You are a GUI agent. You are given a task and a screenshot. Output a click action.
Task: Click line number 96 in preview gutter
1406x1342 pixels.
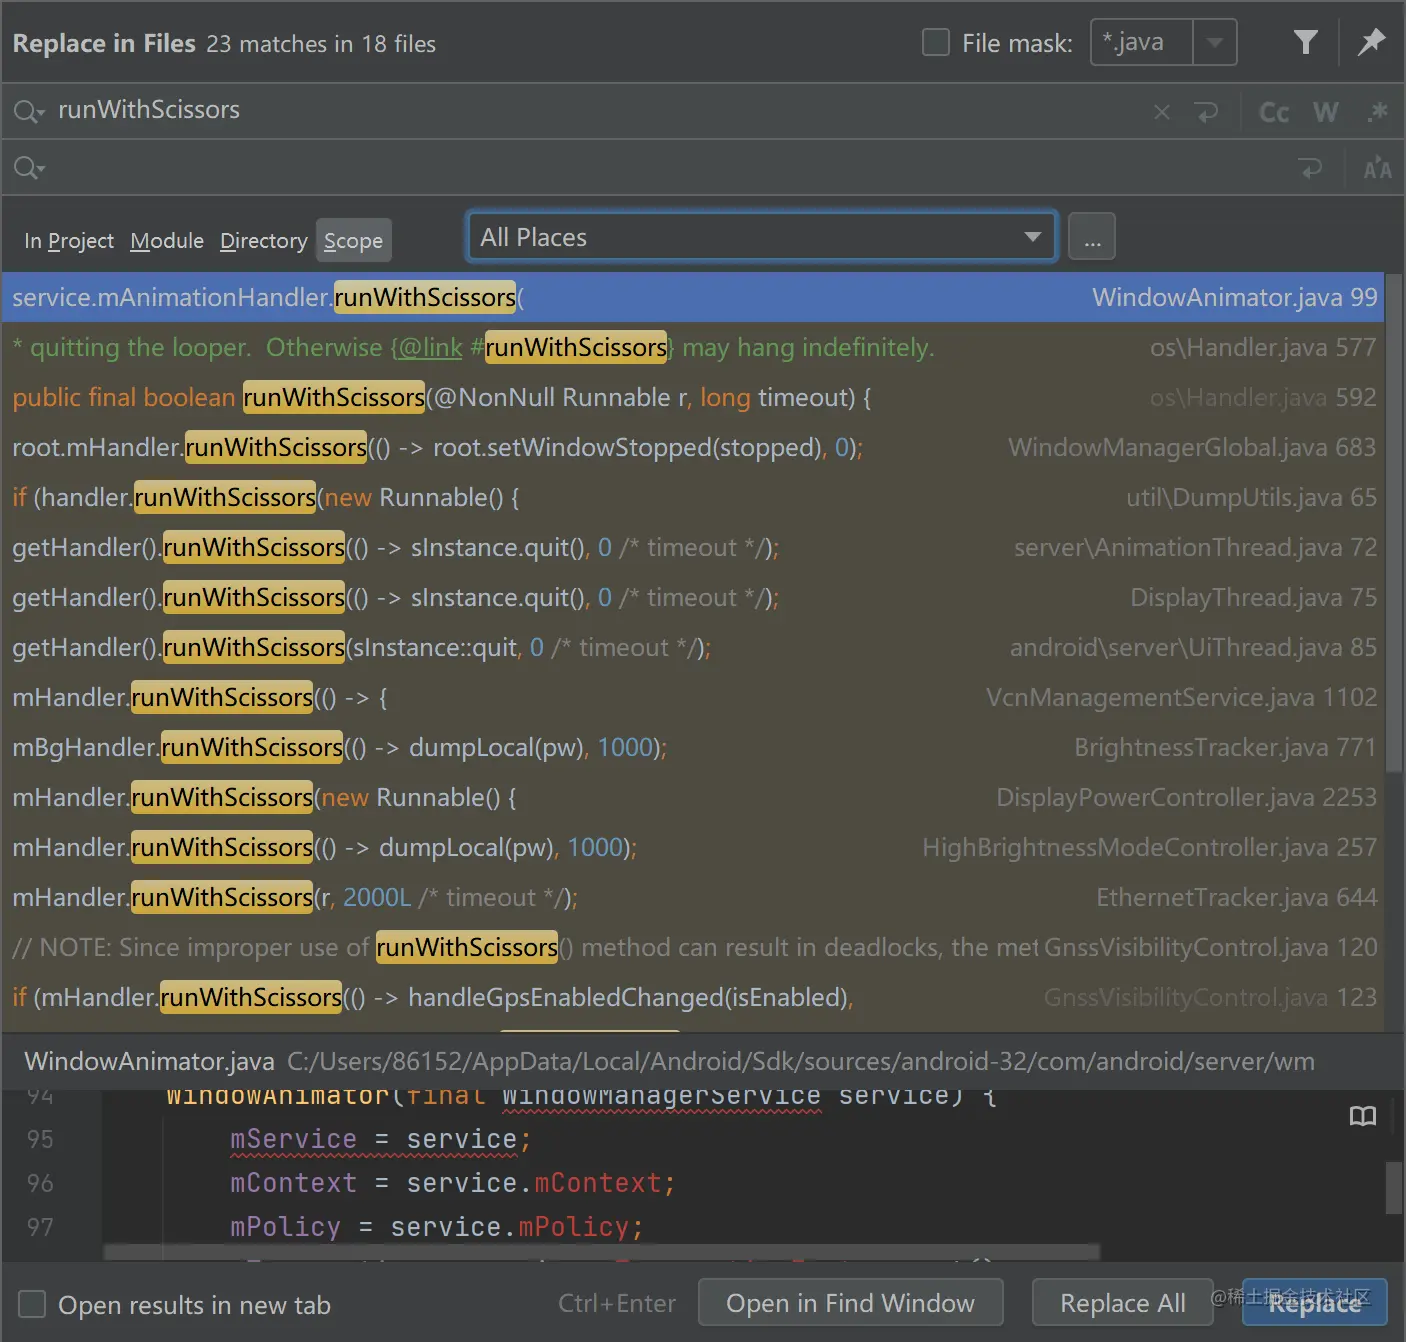click(40, 1183)
